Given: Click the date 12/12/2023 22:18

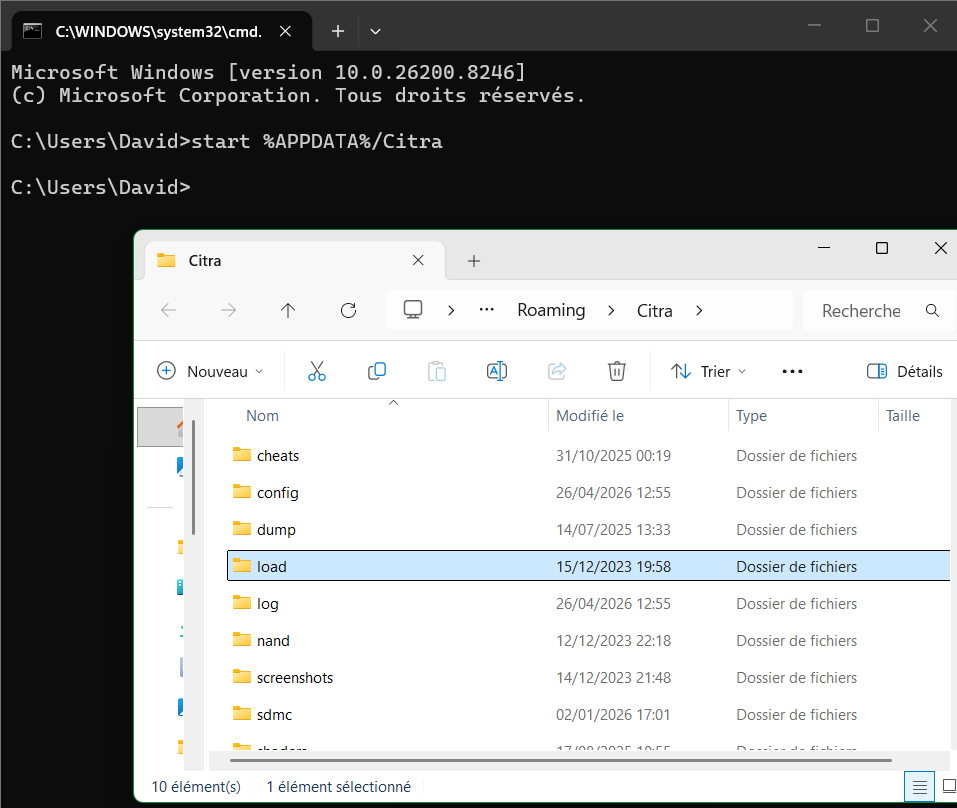Looking at the screenshot, I should [x=613, y=641].
